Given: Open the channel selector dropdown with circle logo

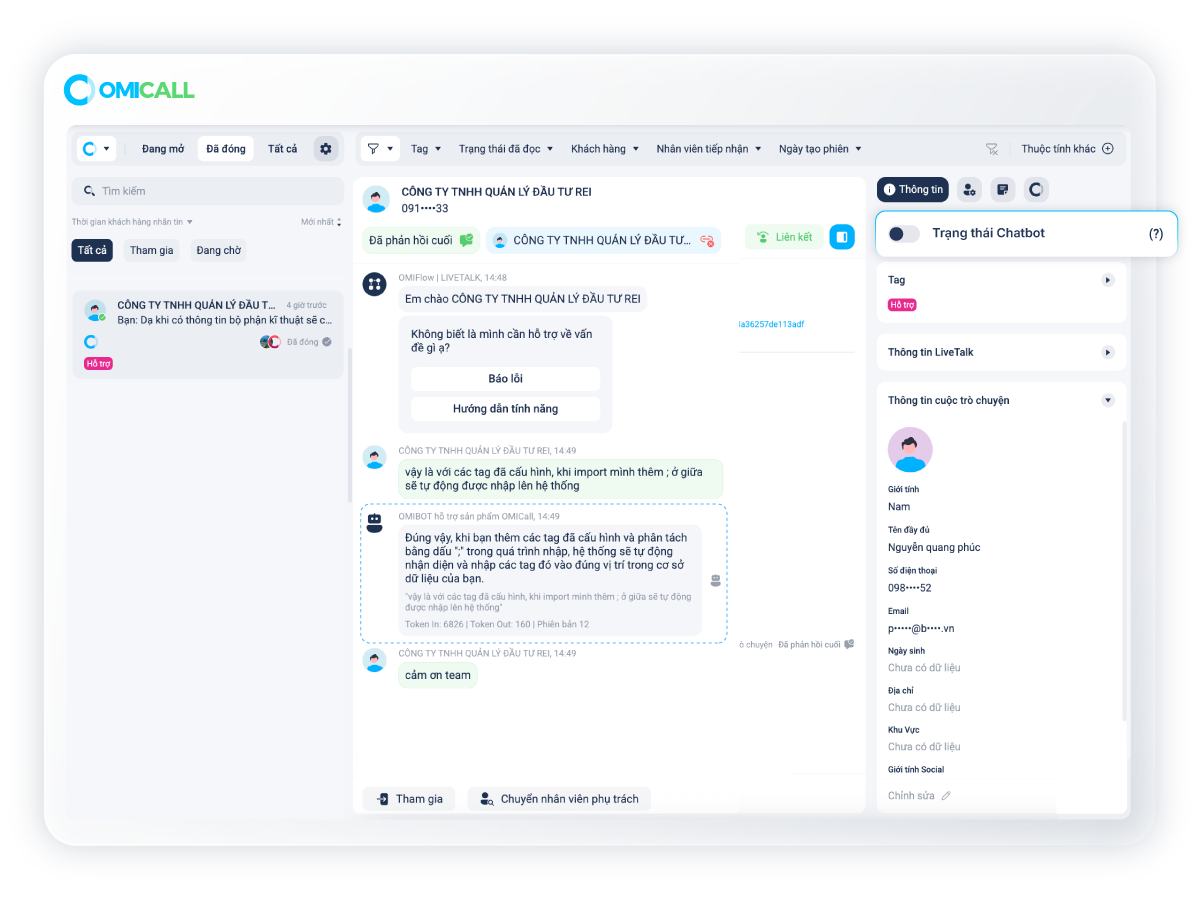Looking at the screenshot, I should 97,149.
